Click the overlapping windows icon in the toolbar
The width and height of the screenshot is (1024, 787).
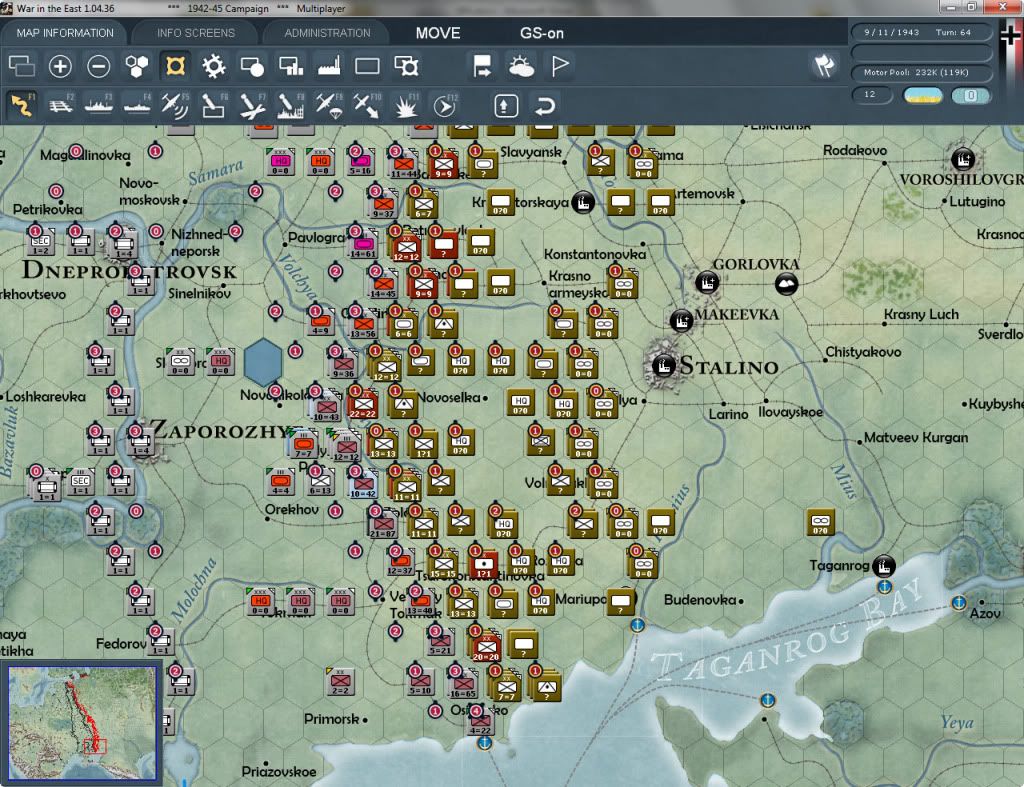point(22,66)
